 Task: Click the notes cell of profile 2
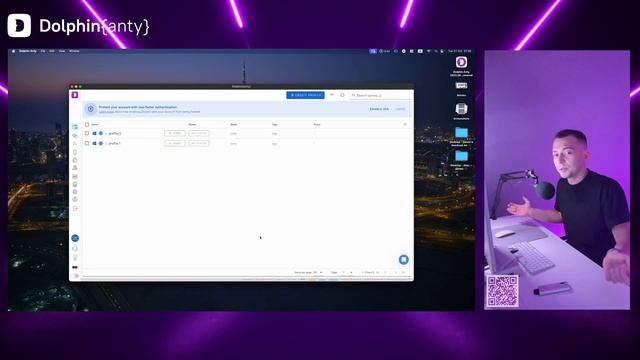click(x=233, y=133)
